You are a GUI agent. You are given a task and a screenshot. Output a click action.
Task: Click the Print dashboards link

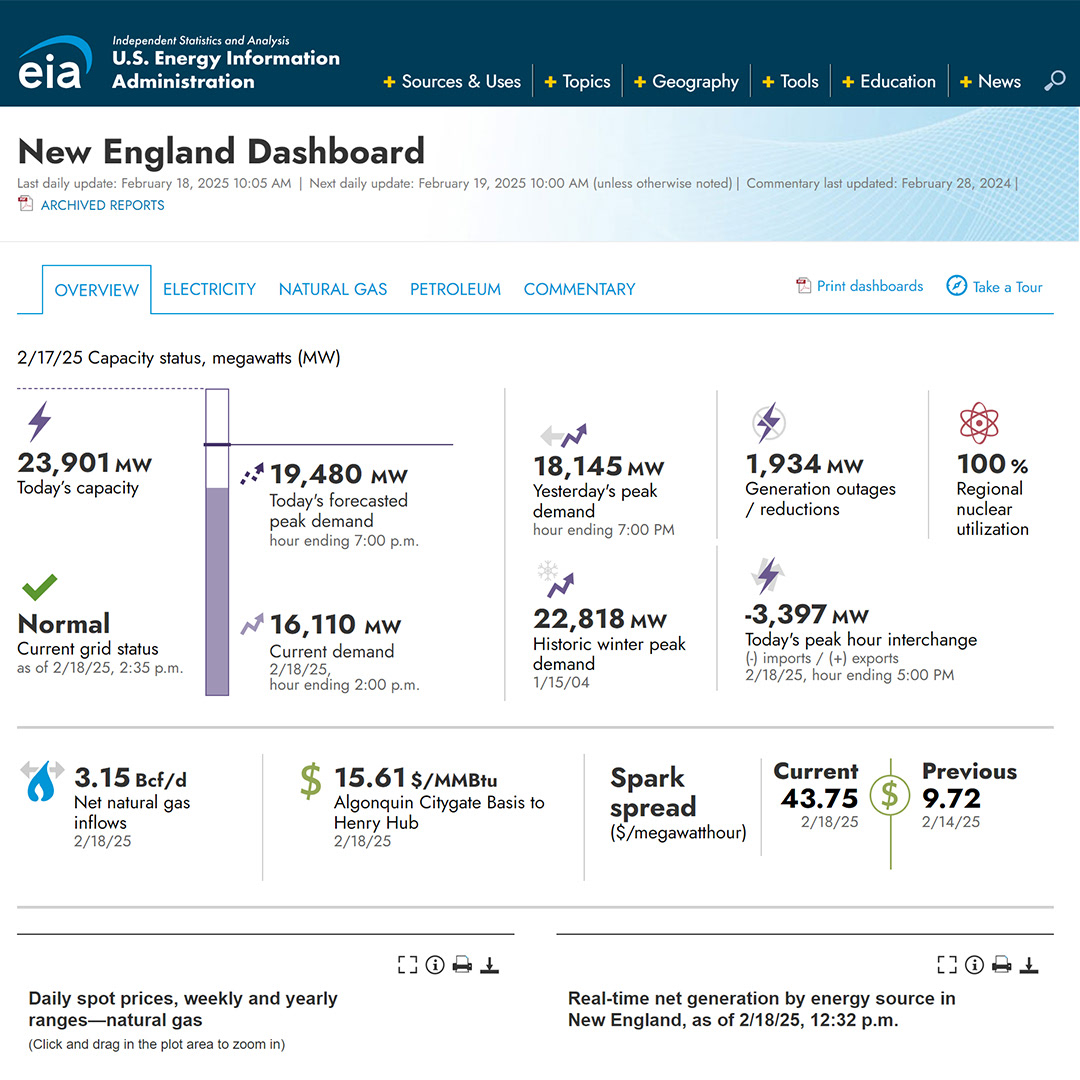(870, 286)
